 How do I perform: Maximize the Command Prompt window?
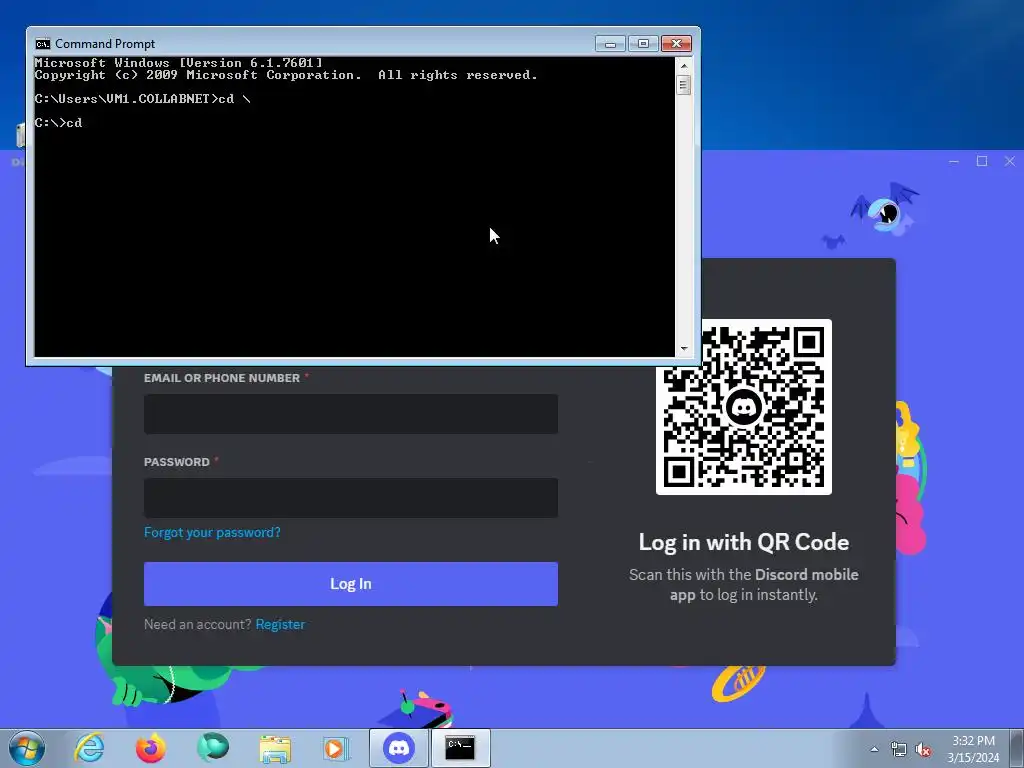(643, 44)
